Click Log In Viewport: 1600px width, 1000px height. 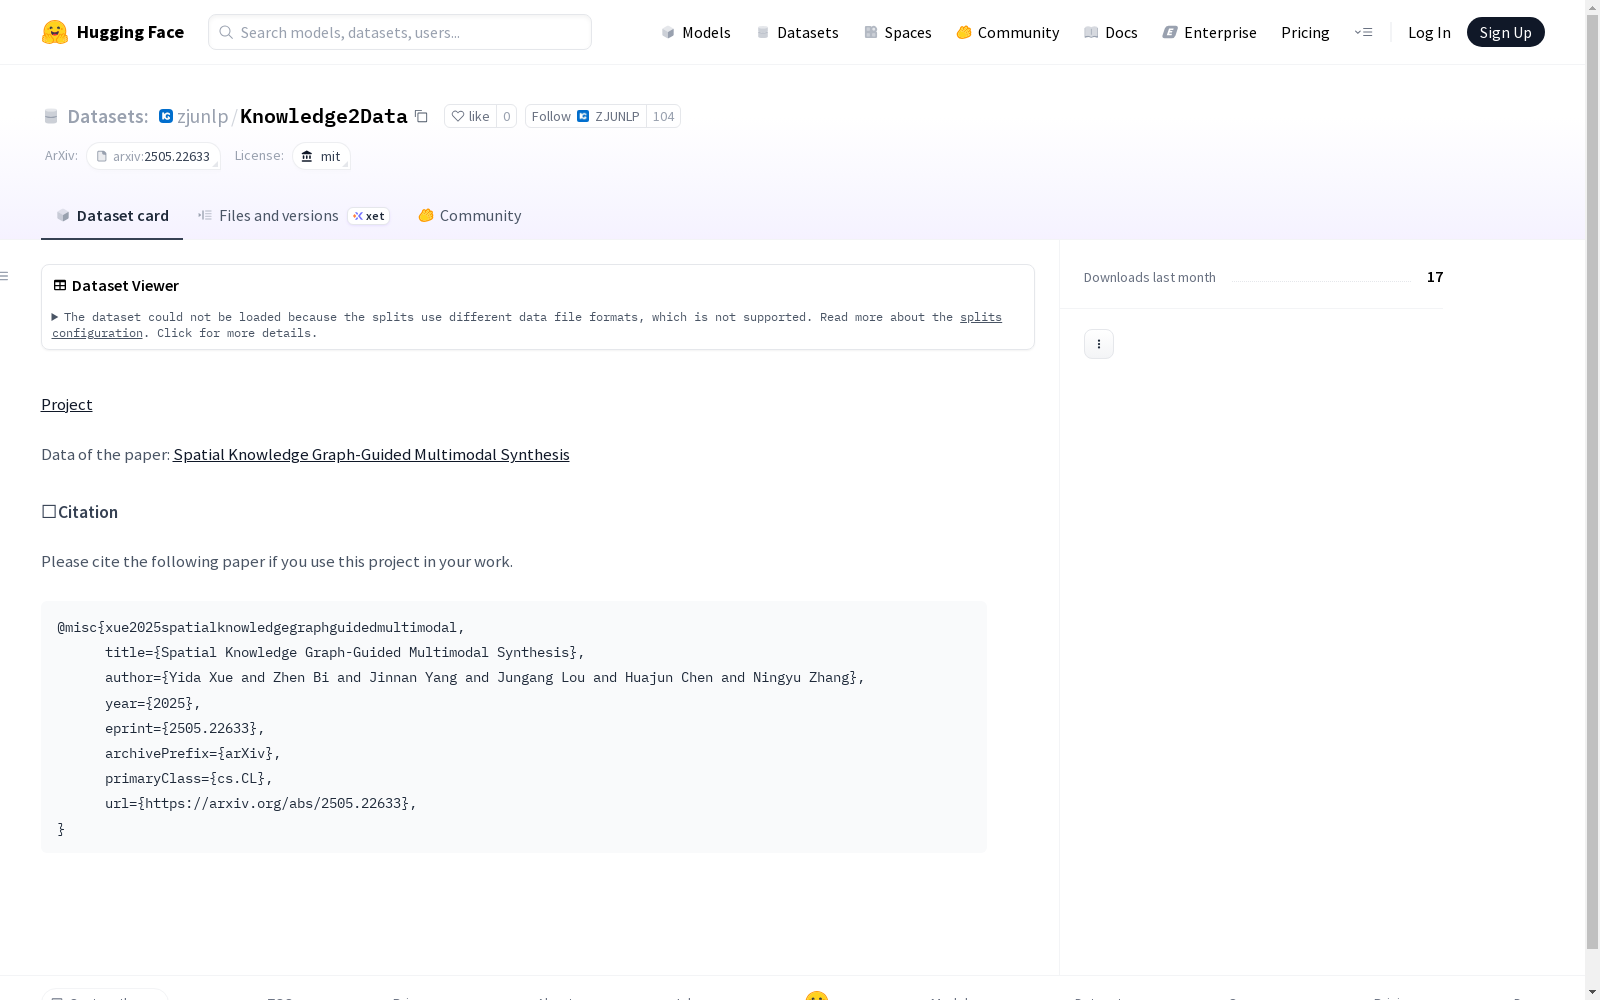[1429, 32]
